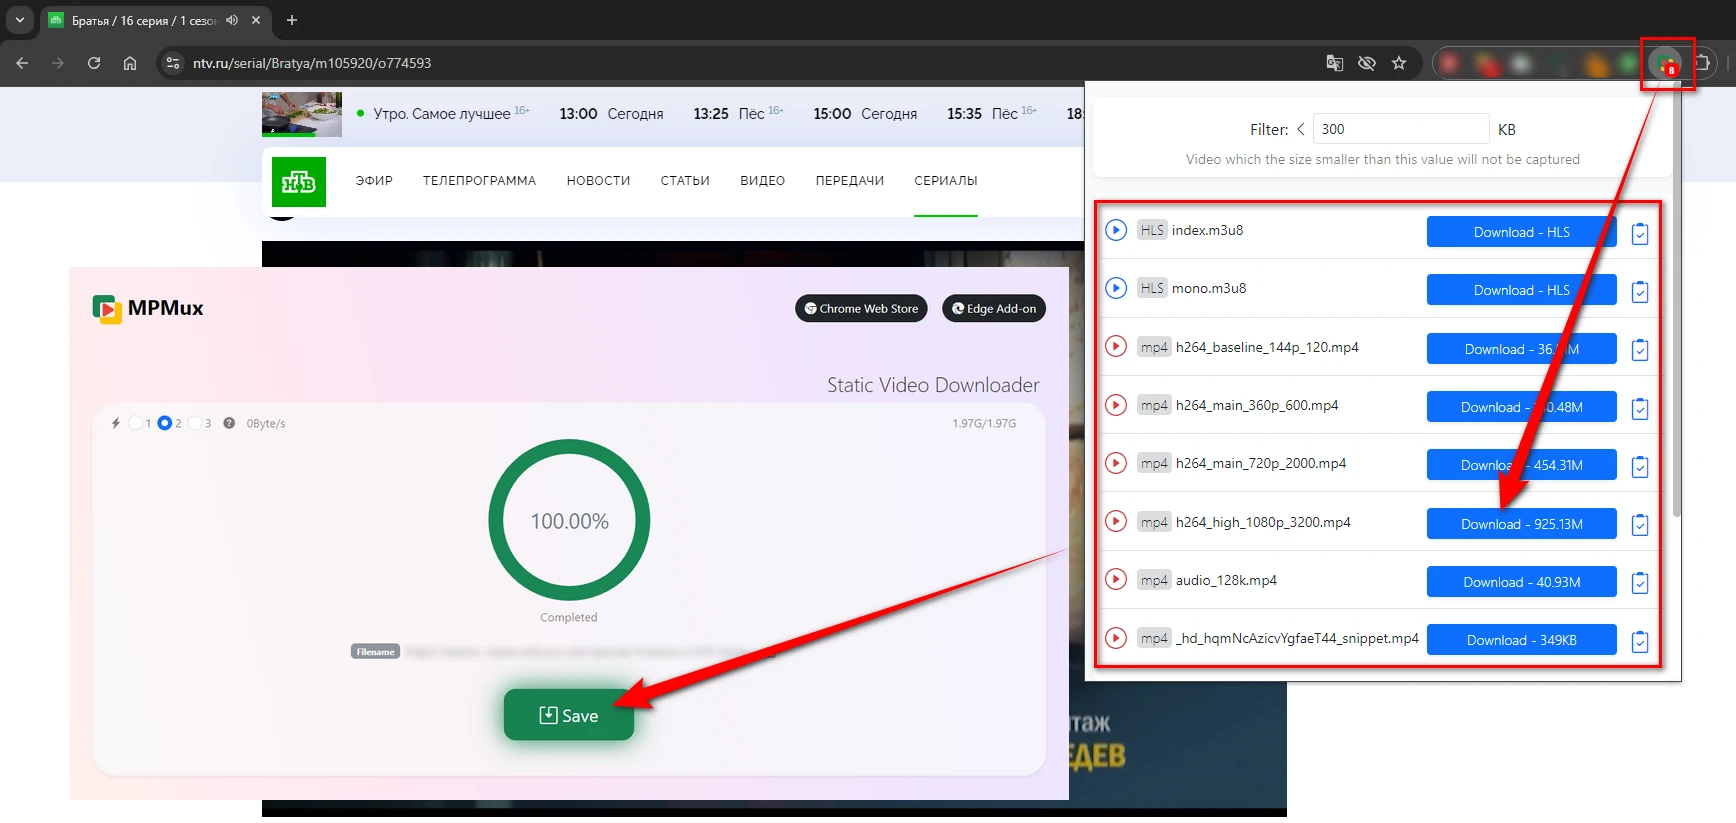Click the green NTV logo

click(x=299, y=182)
